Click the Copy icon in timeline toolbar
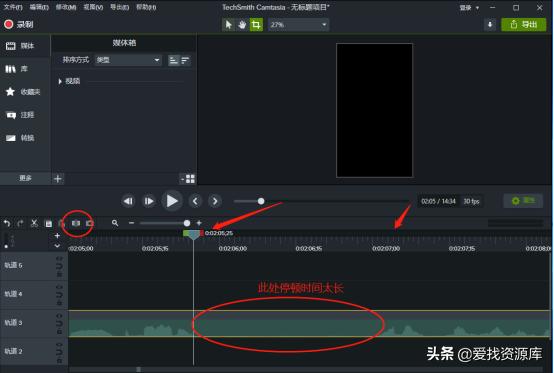The width and height of the screenshot is (554, 373). click(48, 223)
